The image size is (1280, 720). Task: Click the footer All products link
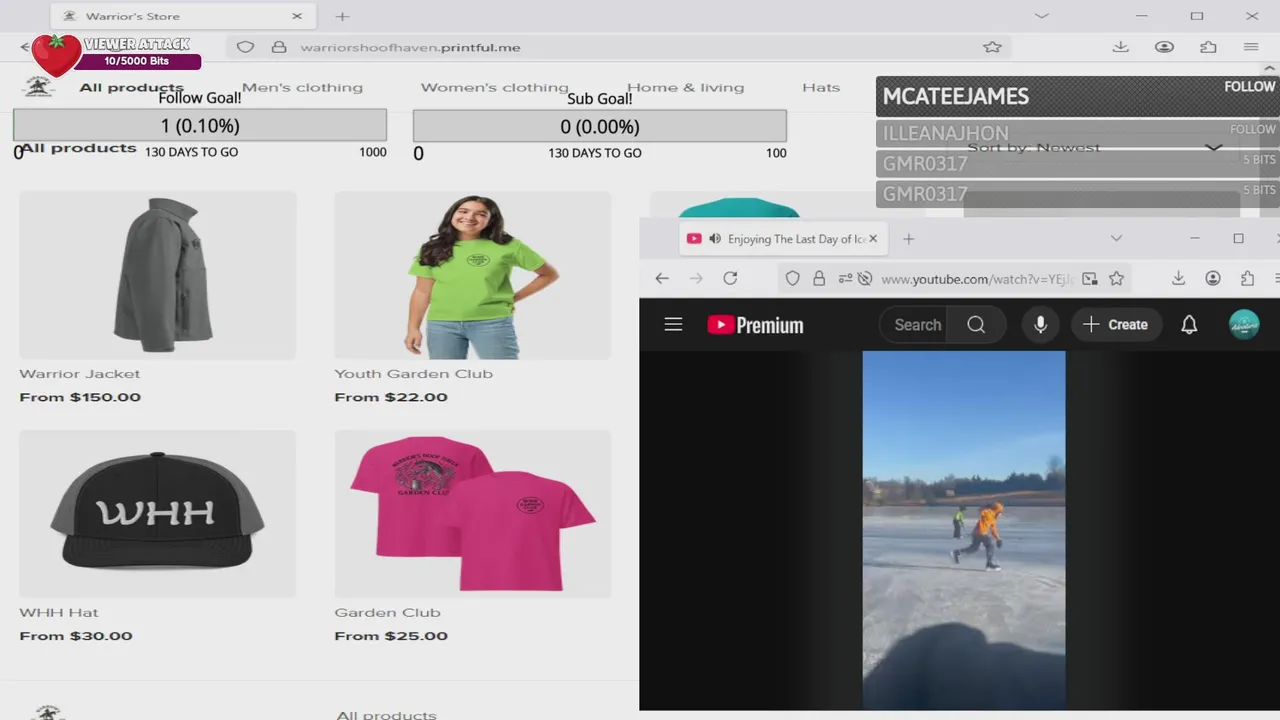click(386, 714)
